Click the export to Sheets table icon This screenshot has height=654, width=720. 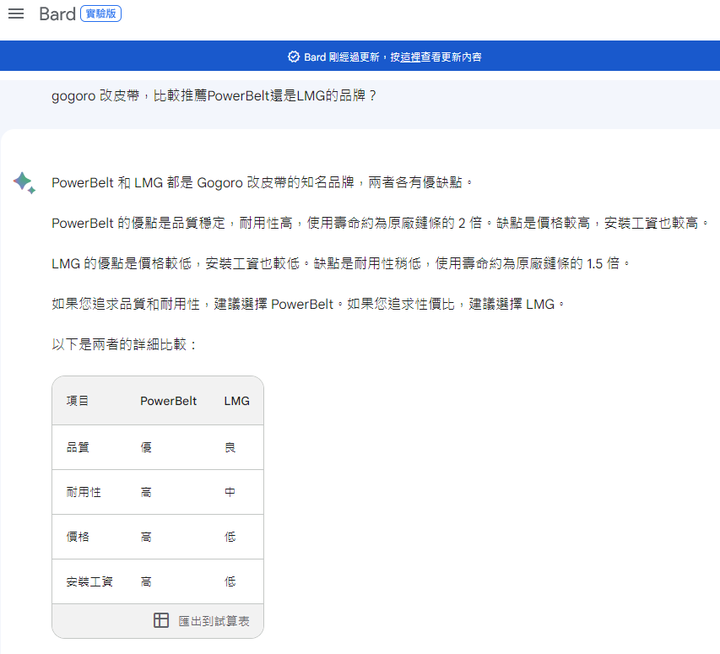pos(161,620)
